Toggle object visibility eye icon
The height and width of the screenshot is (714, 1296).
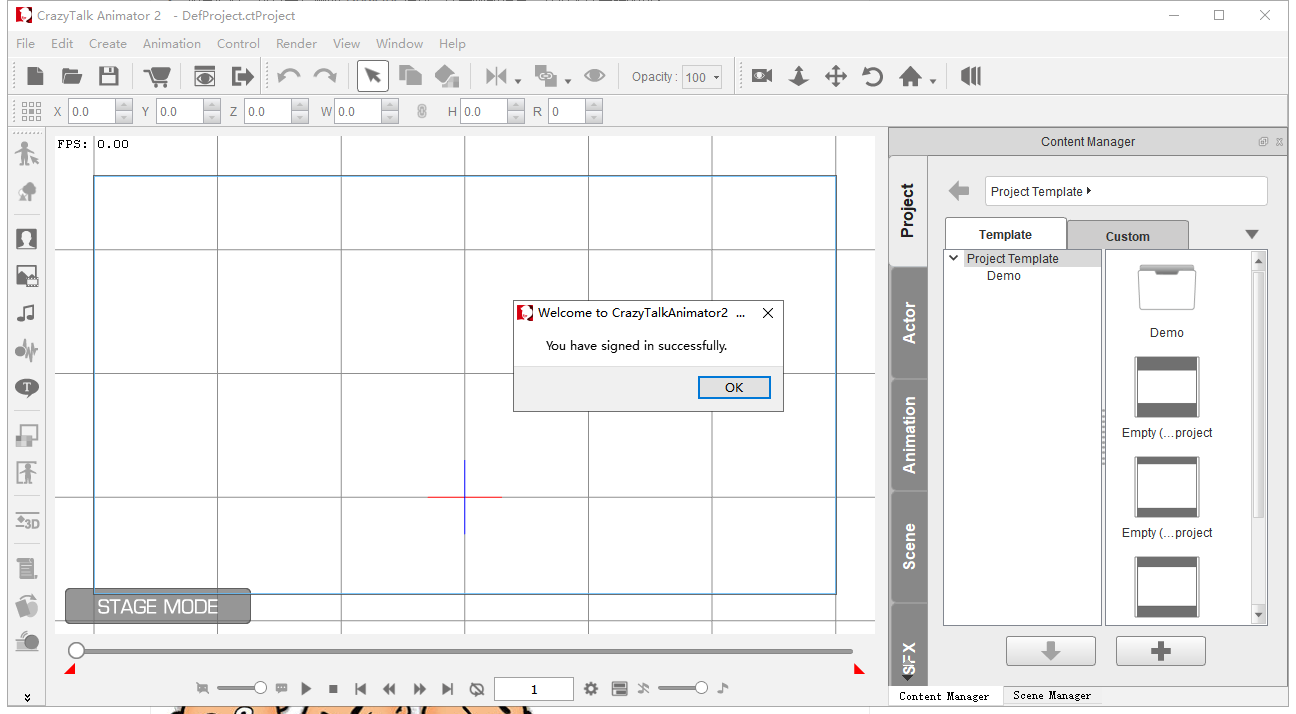[x=595, y=77]
